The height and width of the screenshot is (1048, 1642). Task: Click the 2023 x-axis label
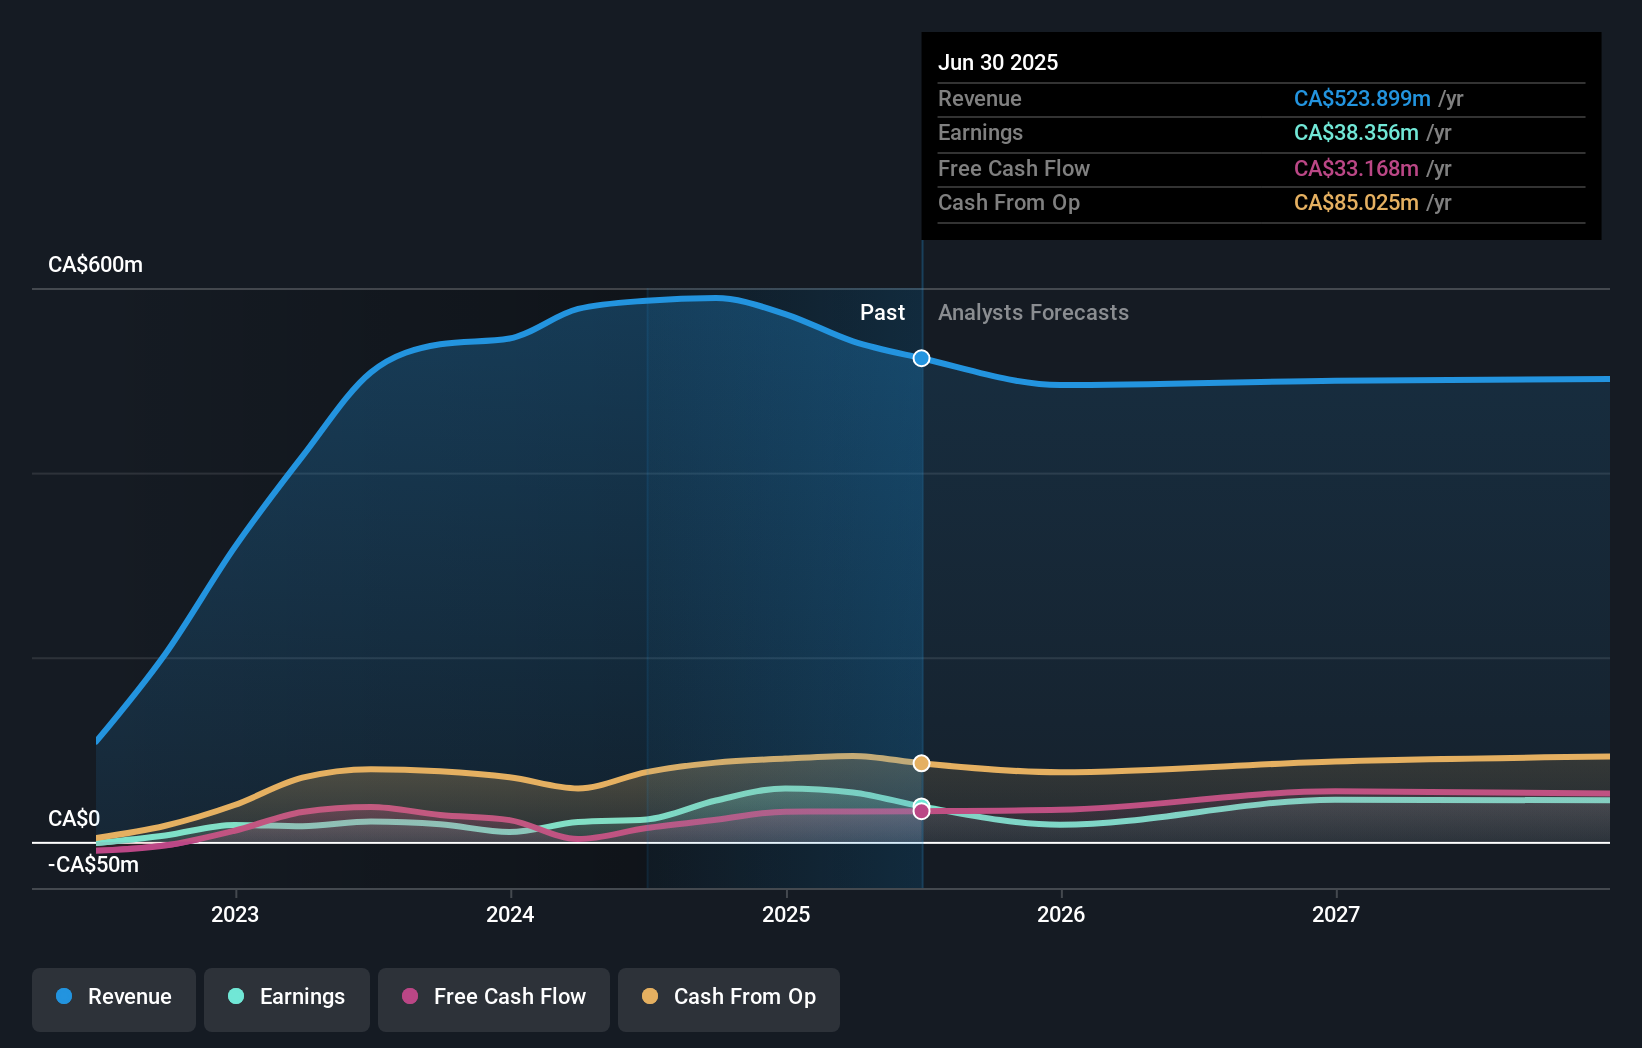(235, 914)
